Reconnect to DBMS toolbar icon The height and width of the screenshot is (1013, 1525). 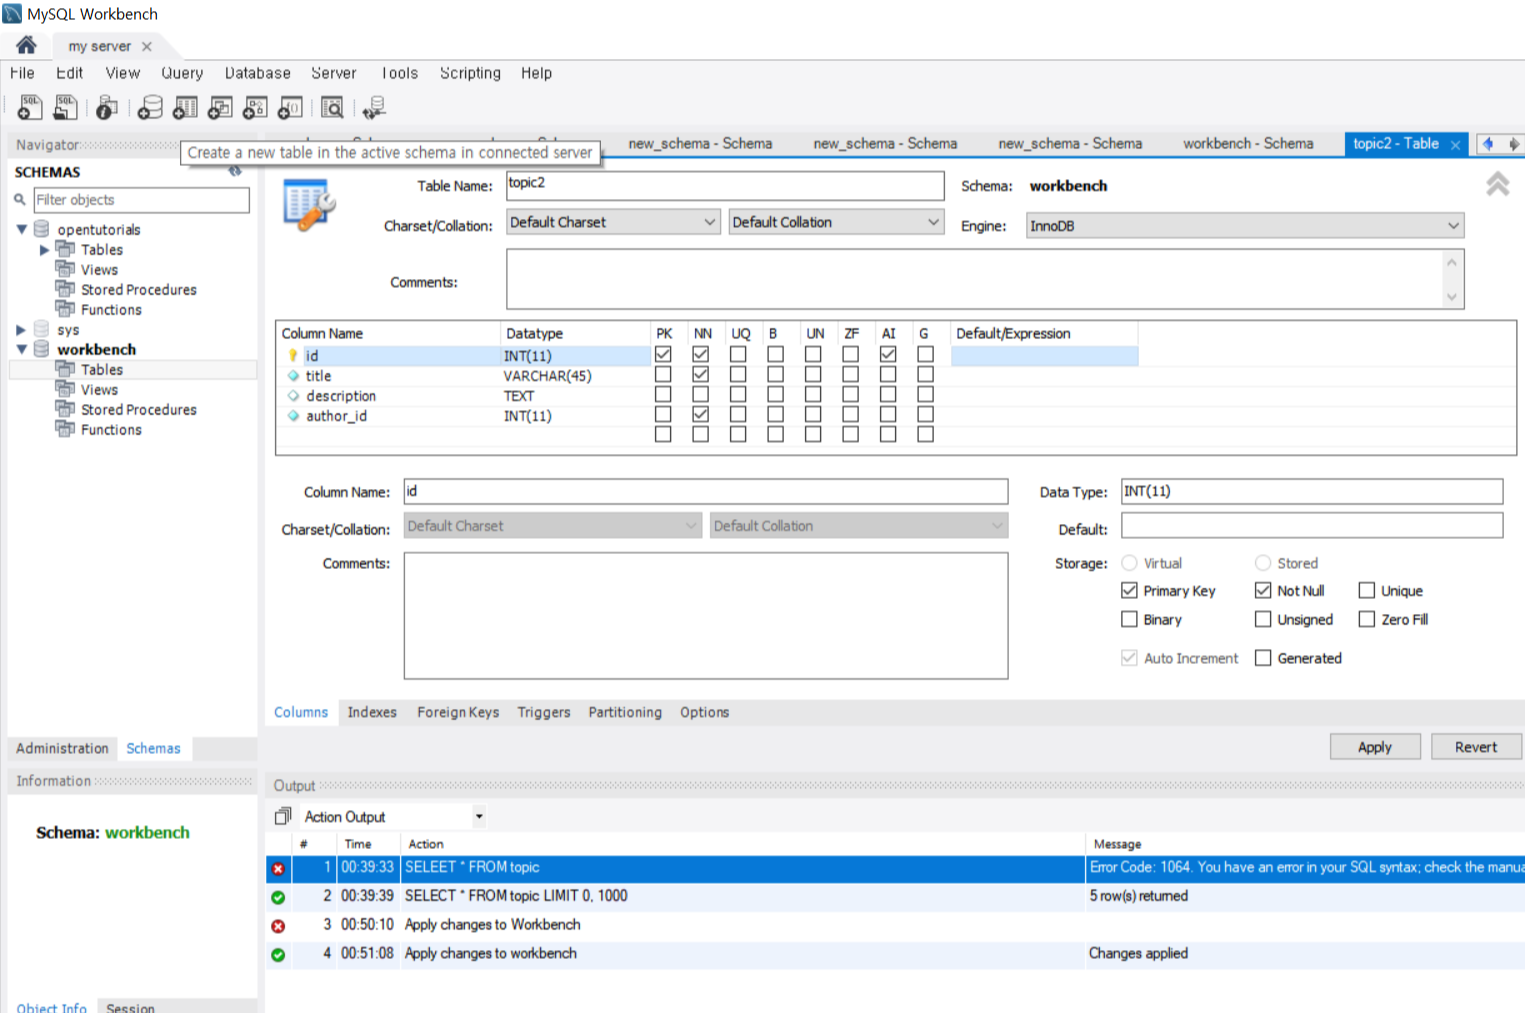[x=374, y=107]
